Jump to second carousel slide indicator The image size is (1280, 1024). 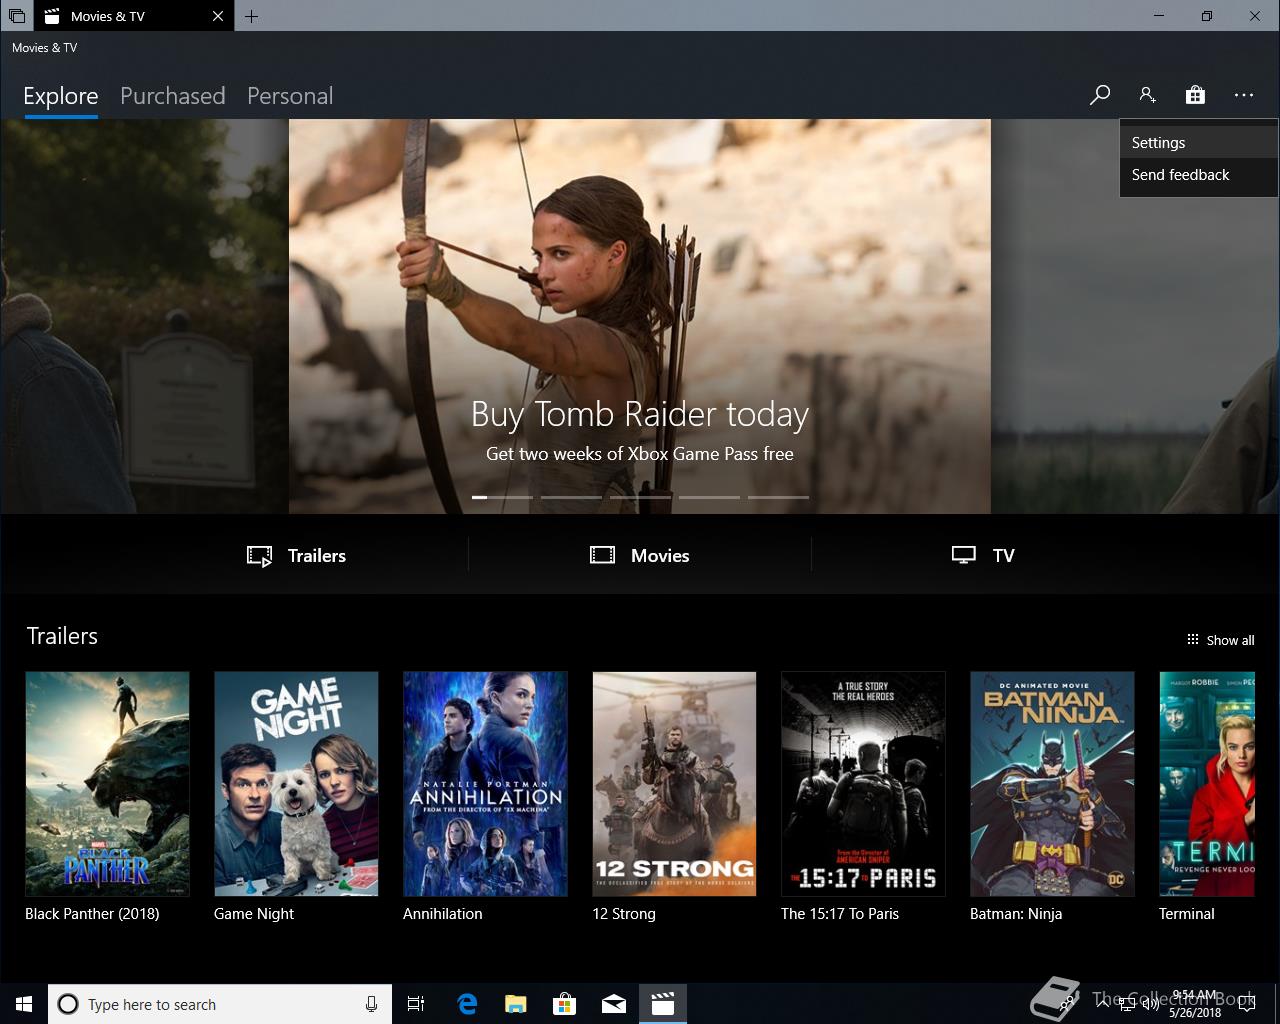click(x=571, y=497)
